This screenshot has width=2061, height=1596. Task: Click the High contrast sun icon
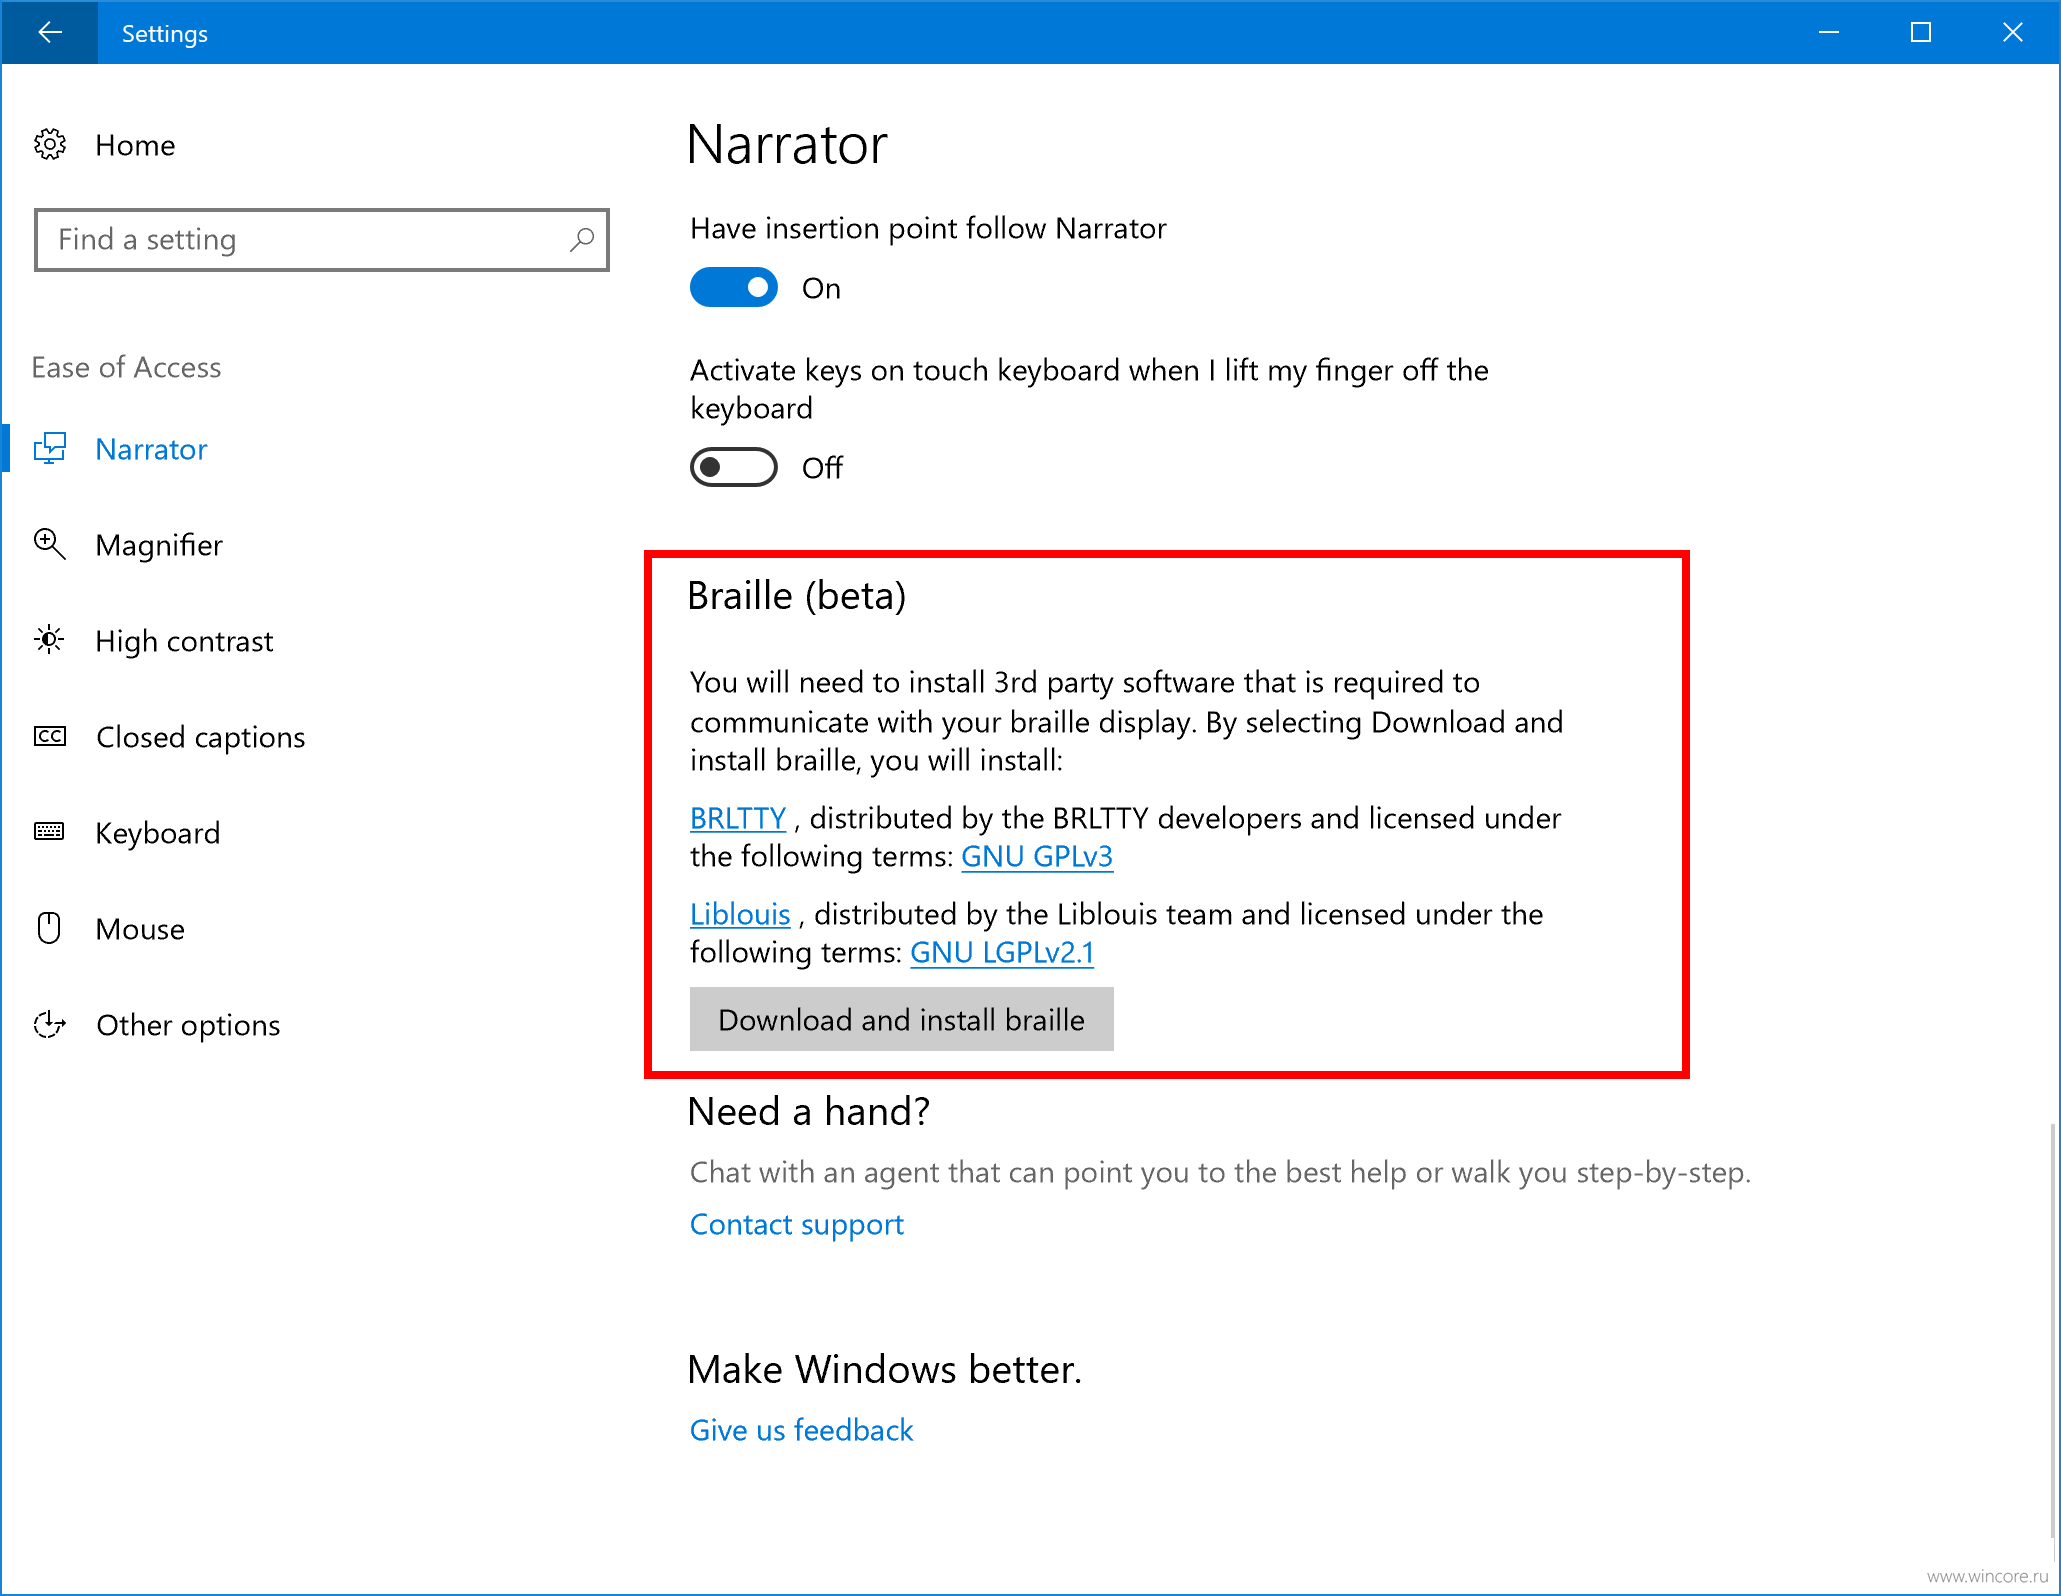click(50, 640)
